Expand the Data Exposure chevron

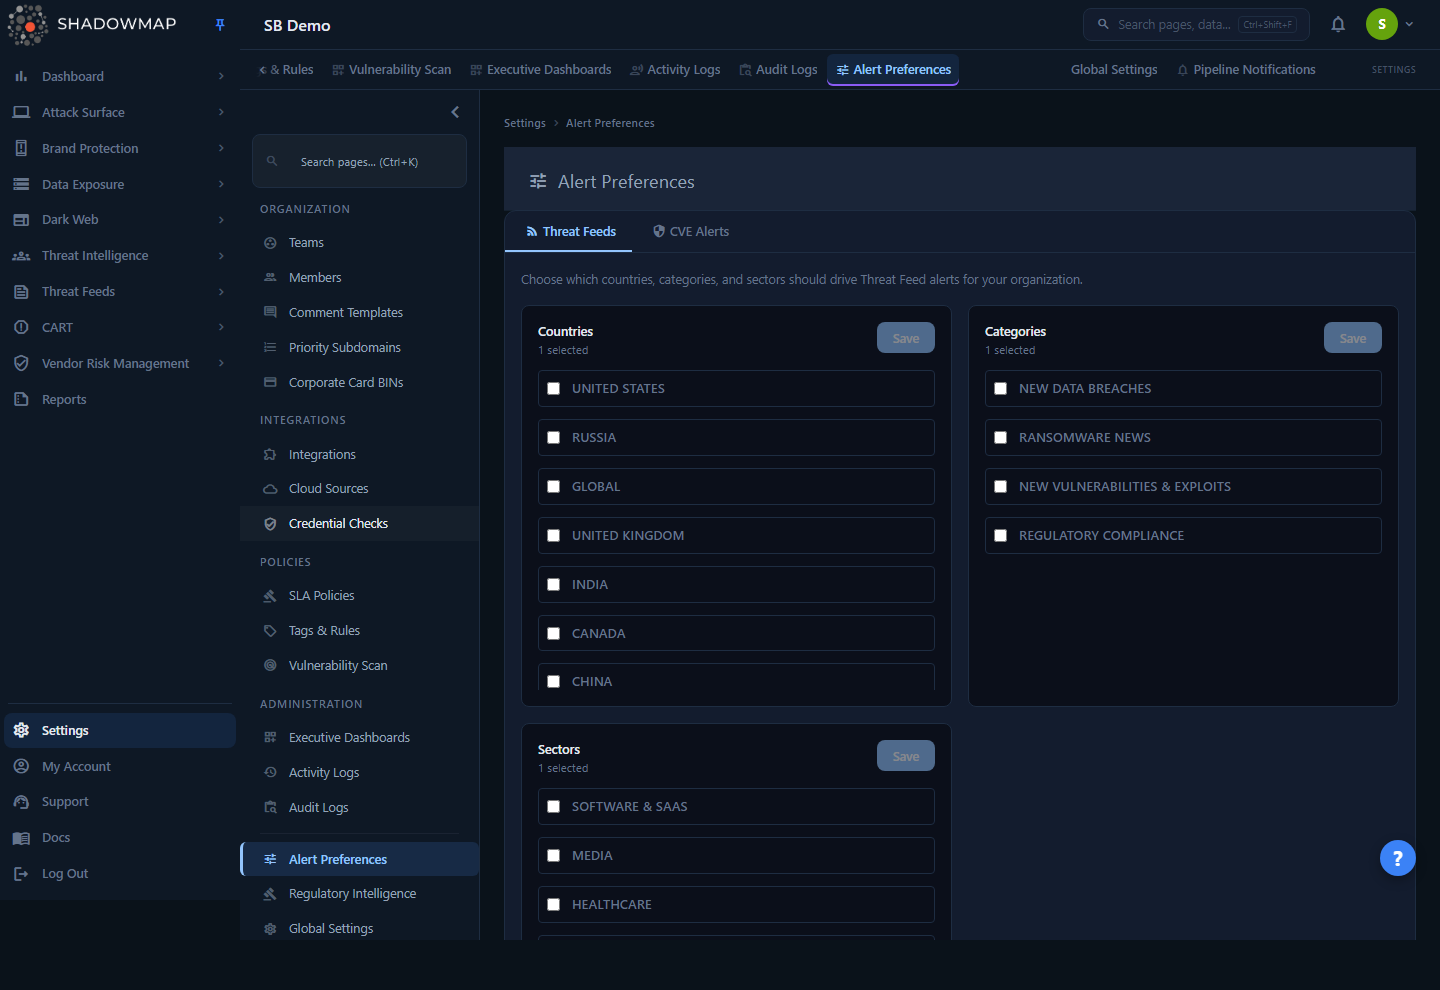221,184
